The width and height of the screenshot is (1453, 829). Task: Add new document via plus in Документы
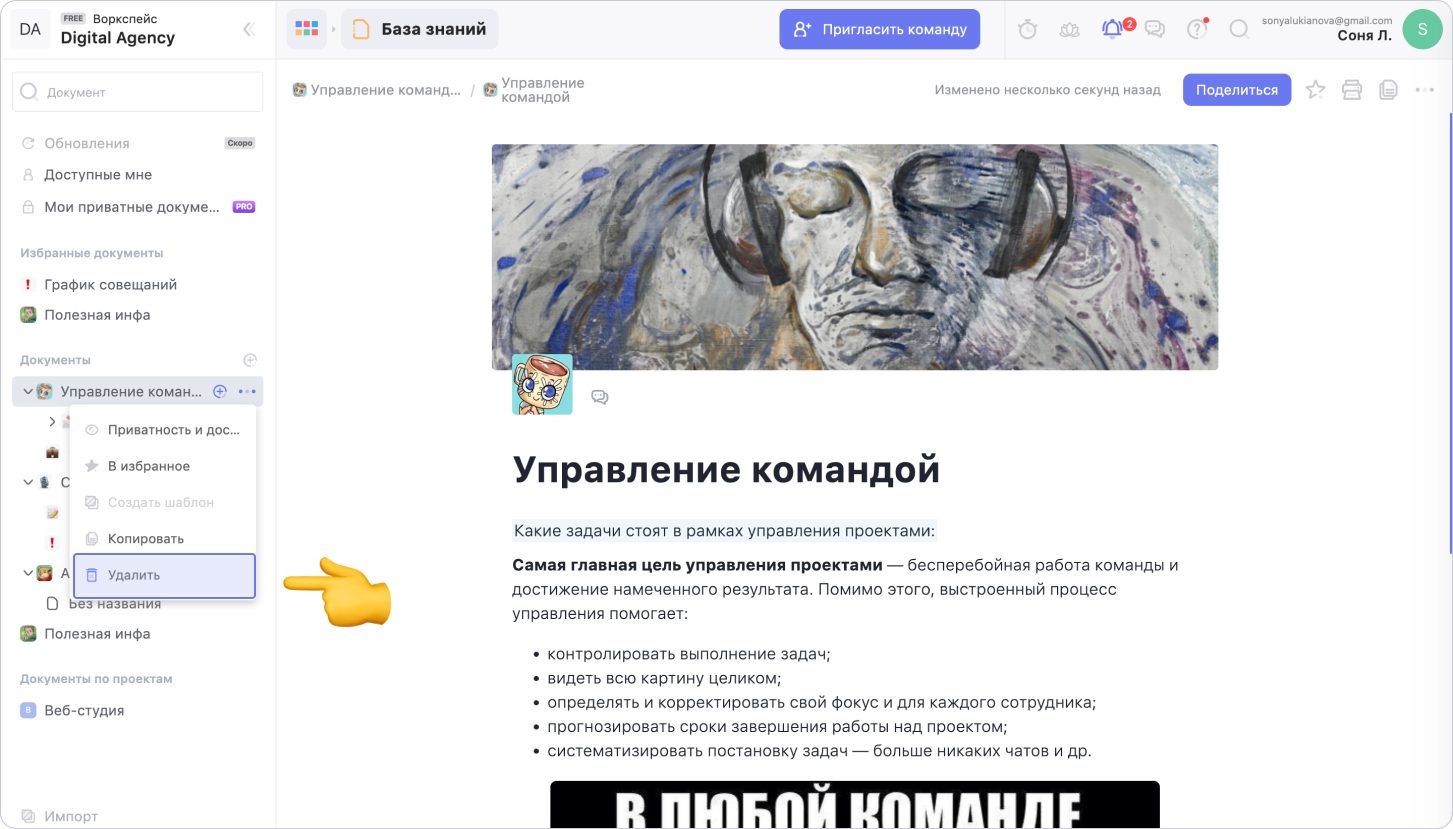coord(250,360)
